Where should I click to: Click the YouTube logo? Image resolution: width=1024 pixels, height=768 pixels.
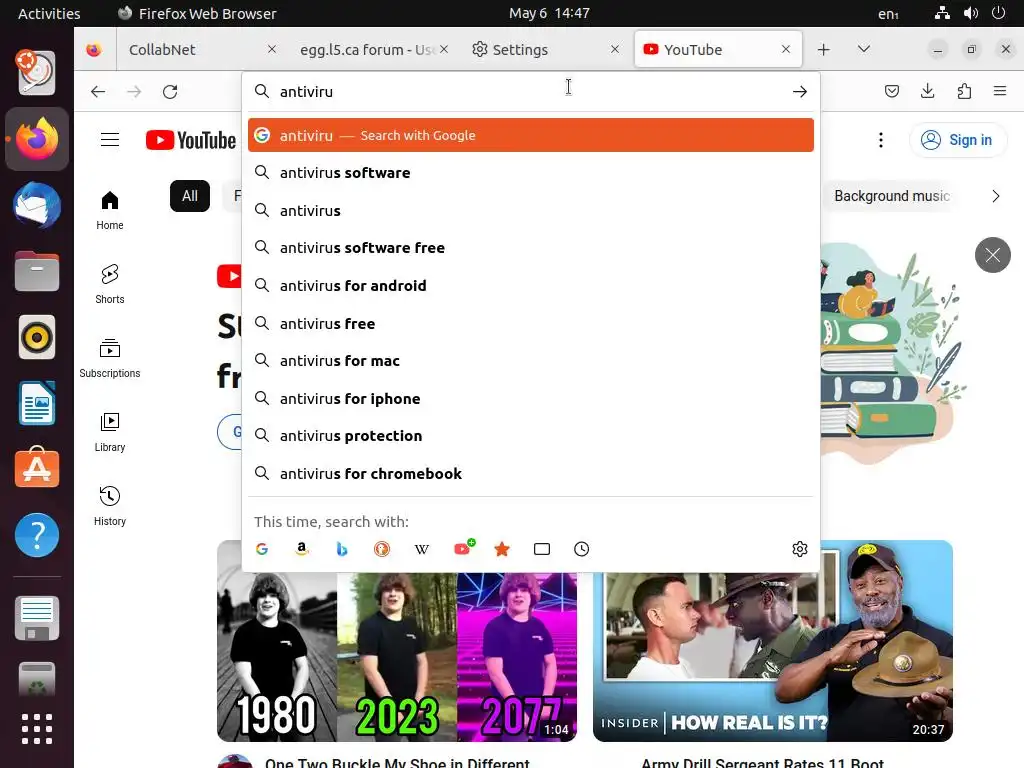pos(191,140)
